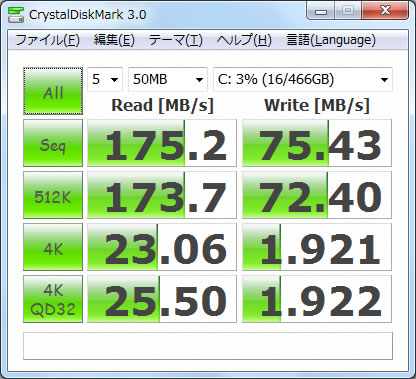Click the 4K write value 1.921

tap(317, 247)
